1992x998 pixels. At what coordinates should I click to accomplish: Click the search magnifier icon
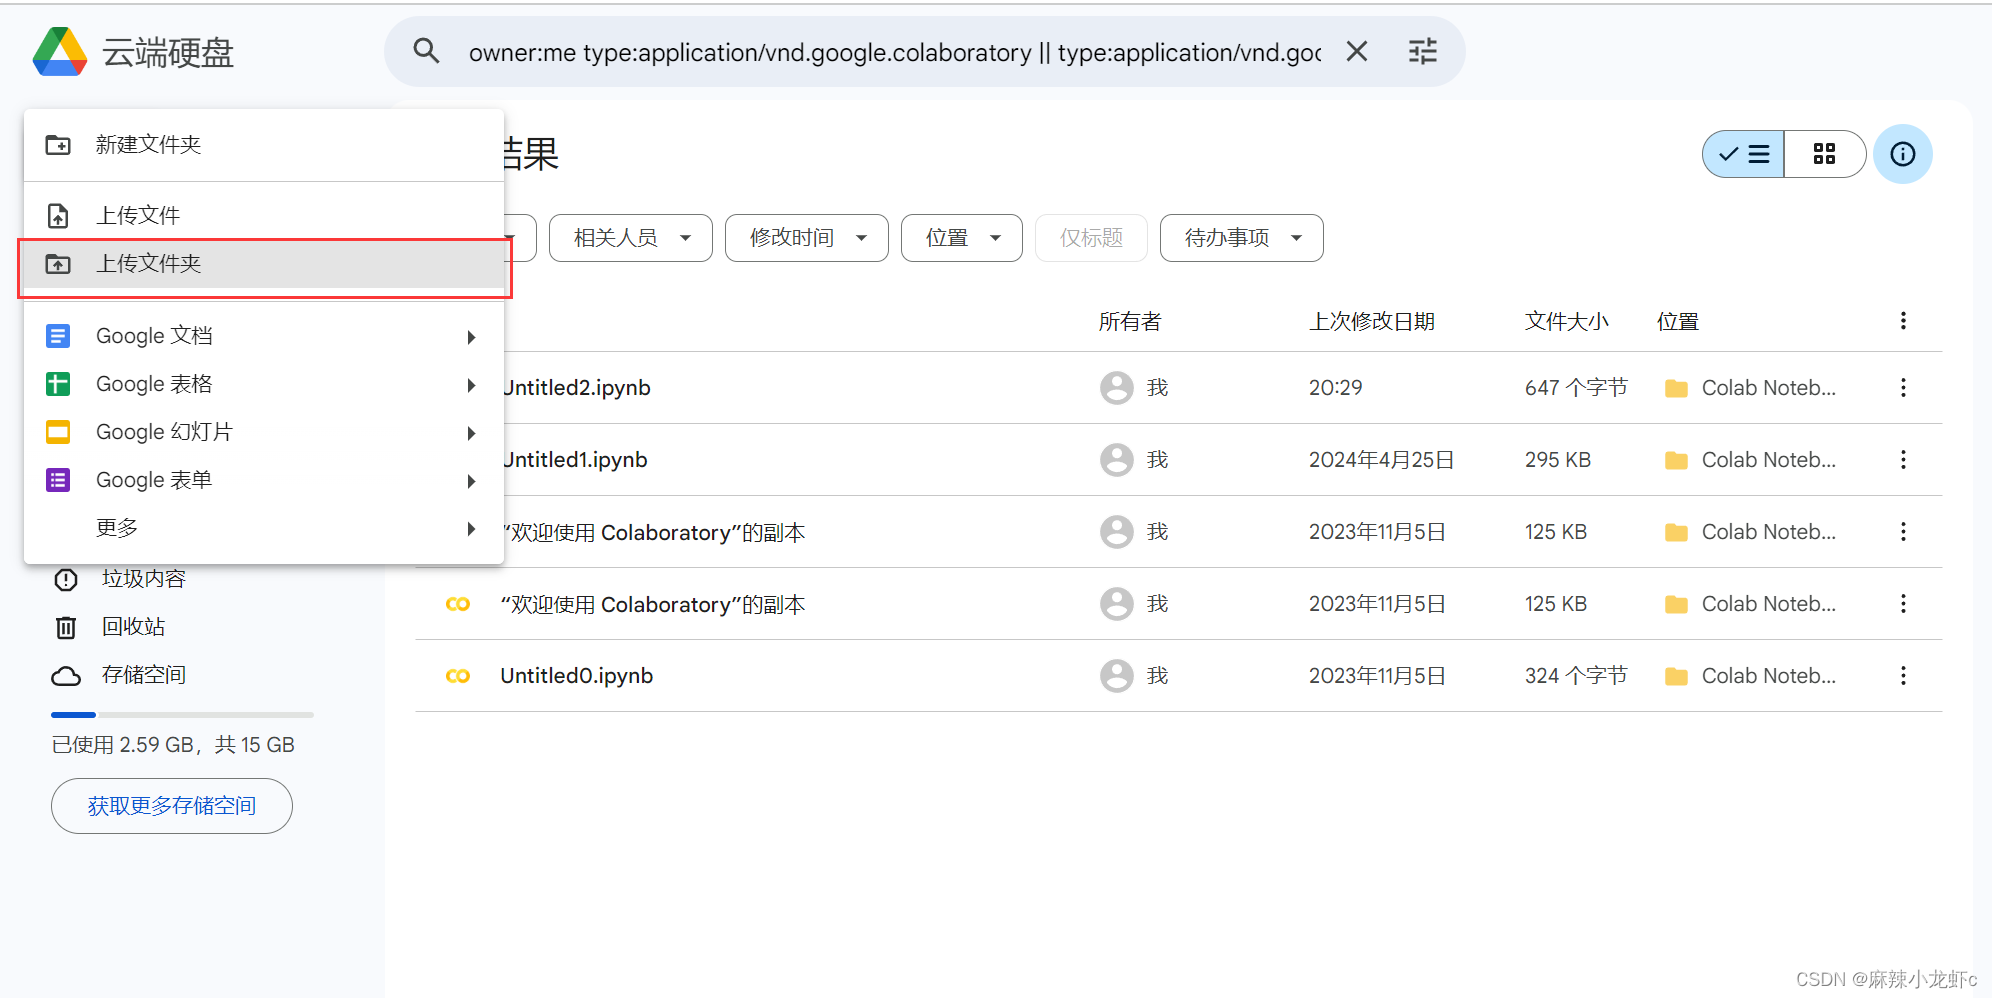pos(427,51)
